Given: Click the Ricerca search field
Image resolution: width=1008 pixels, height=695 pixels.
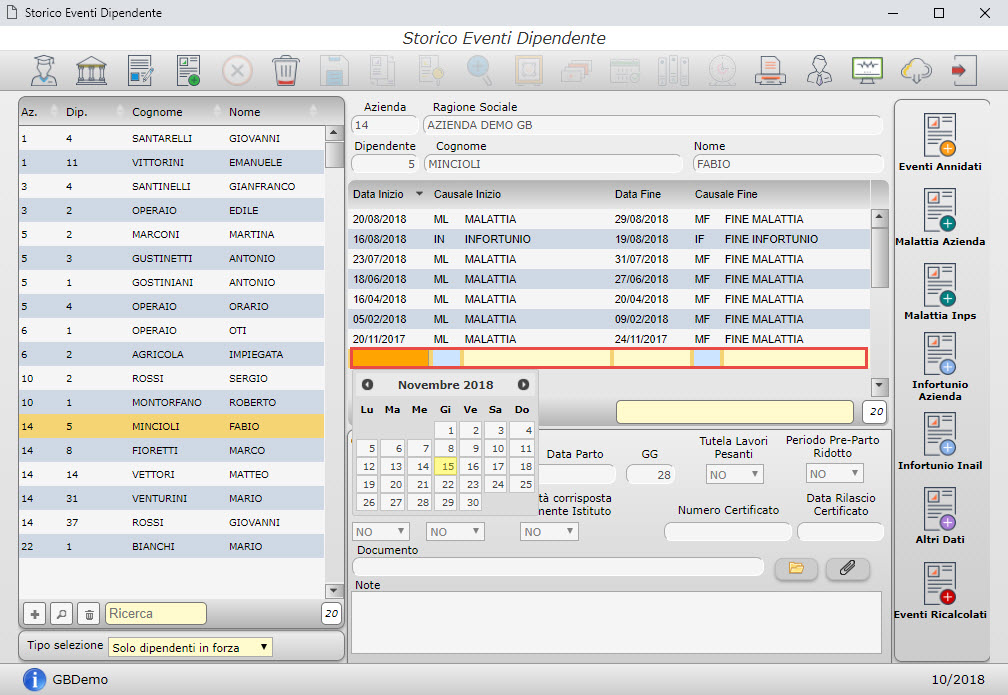Looking at the screenshot, I should [x=156, y=614].
